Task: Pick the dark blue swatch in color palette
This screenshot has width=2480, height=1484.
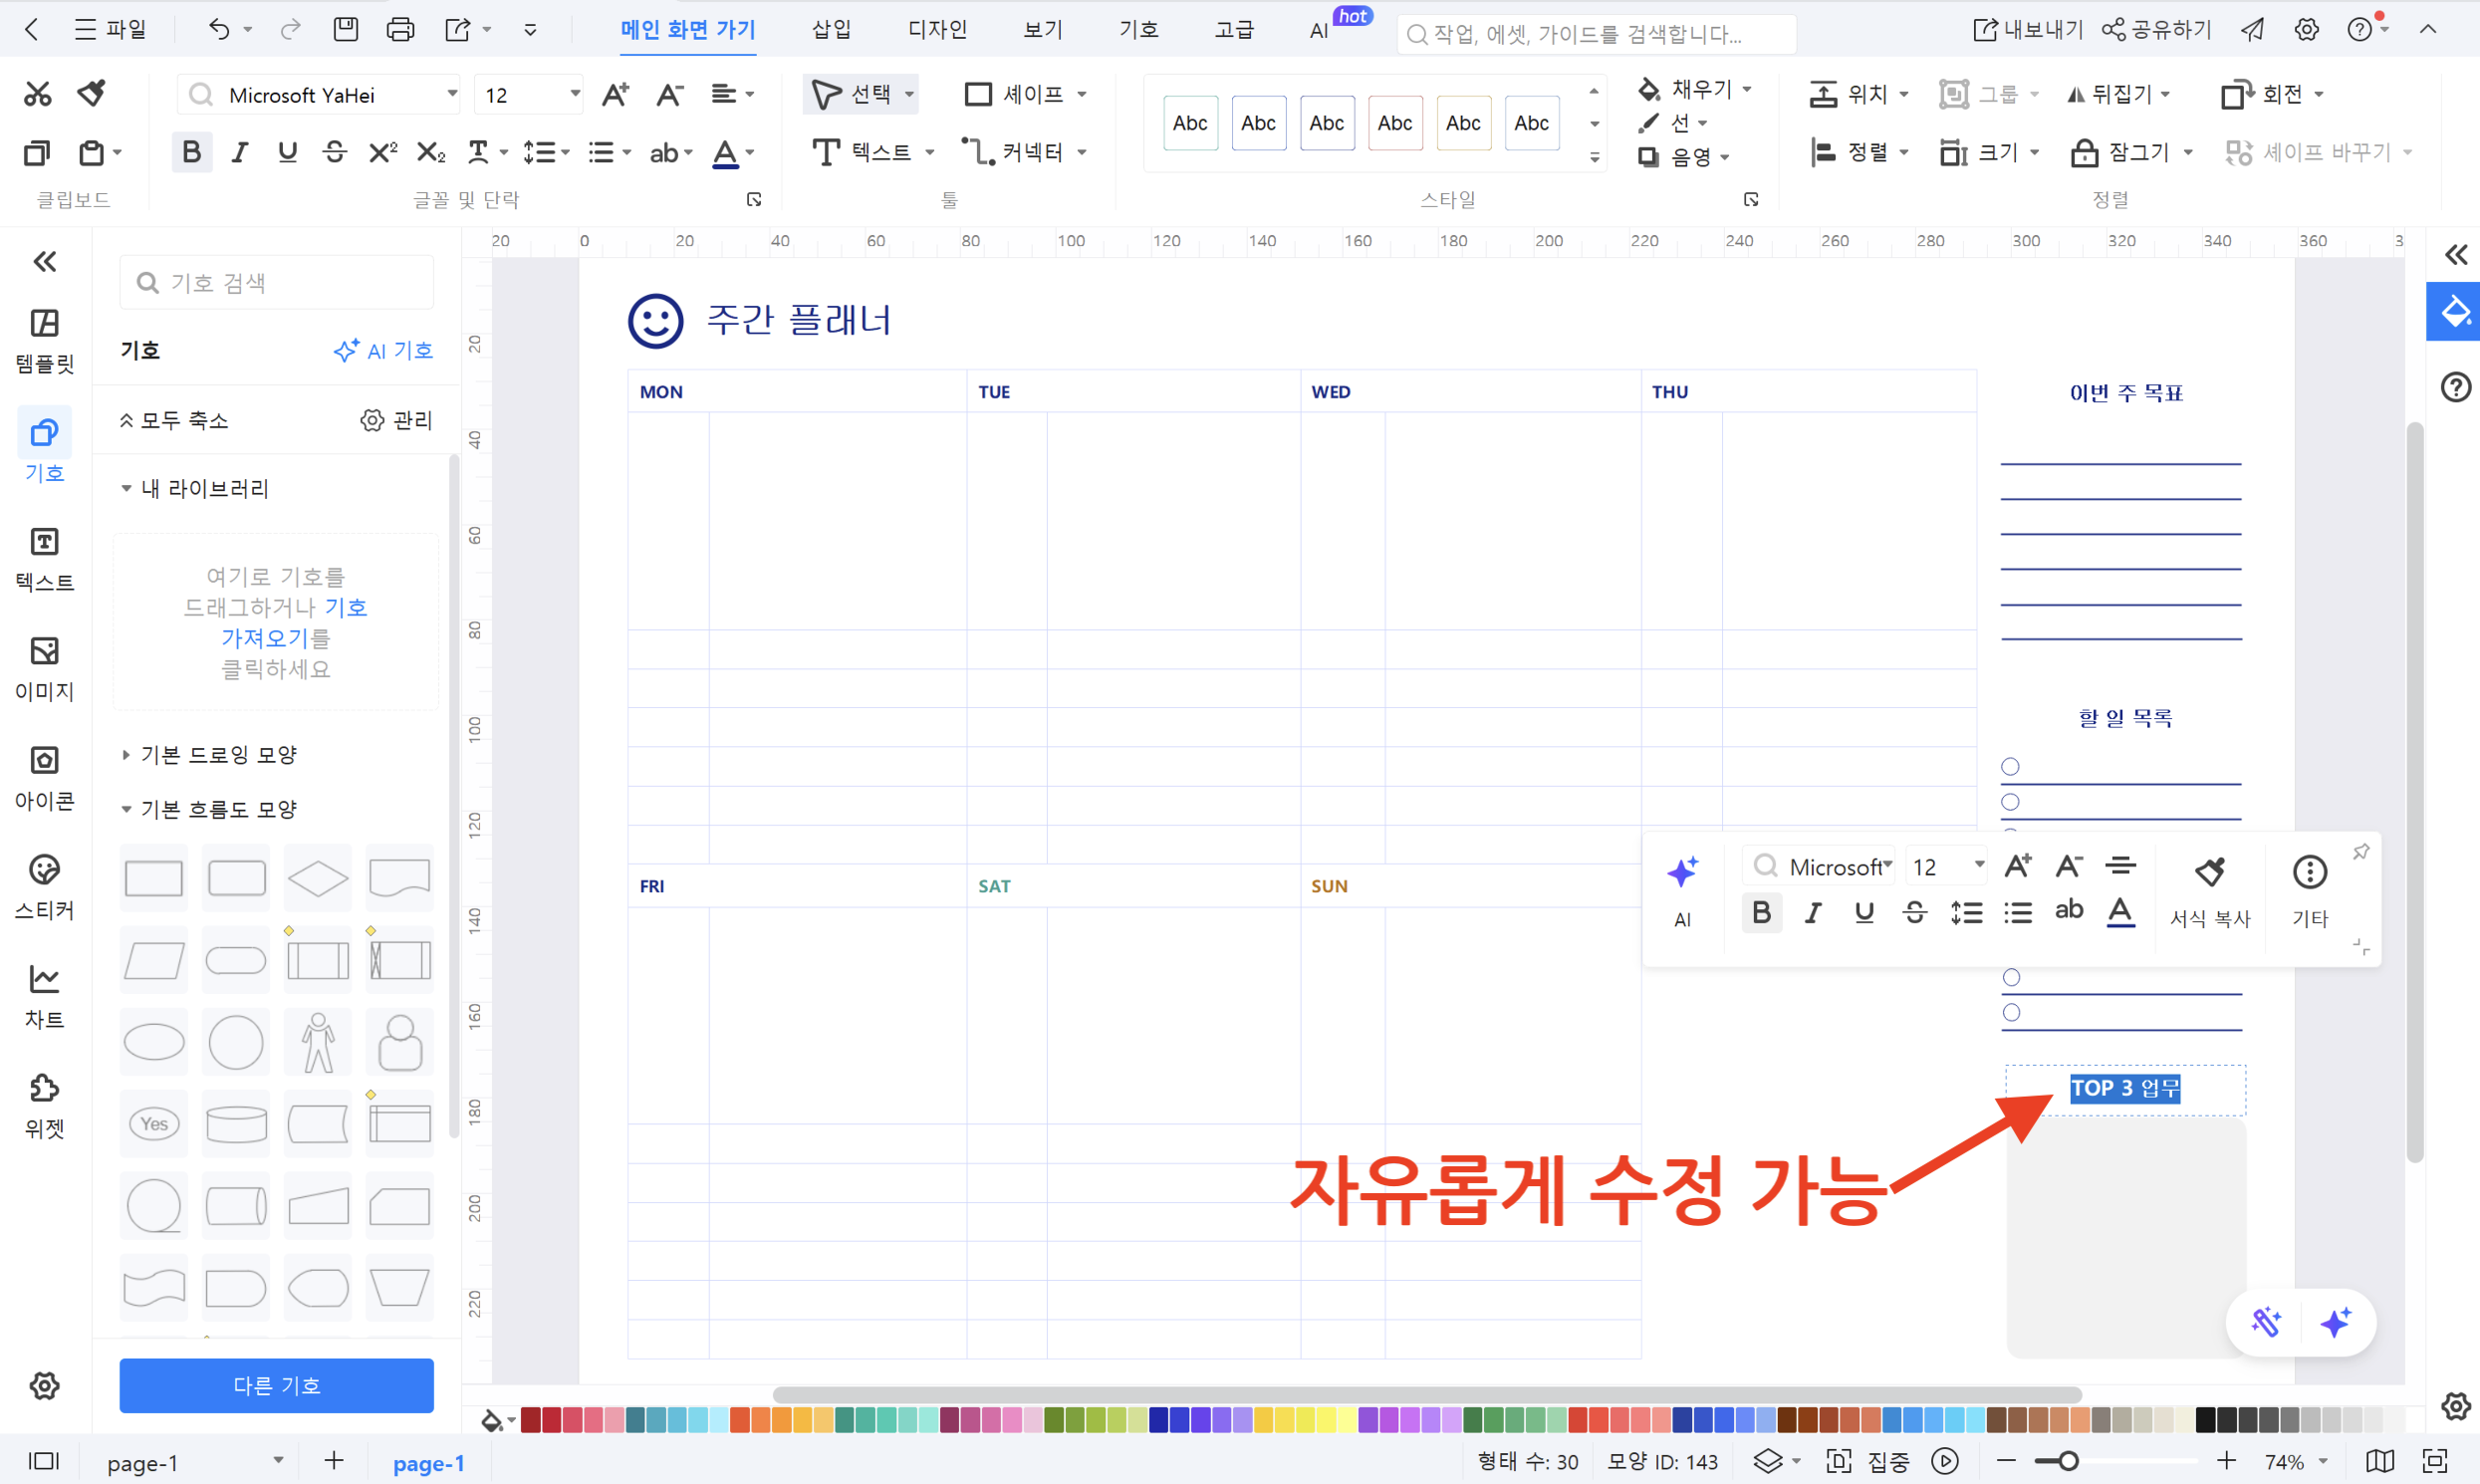Action: click(x=1158, y=1420)
